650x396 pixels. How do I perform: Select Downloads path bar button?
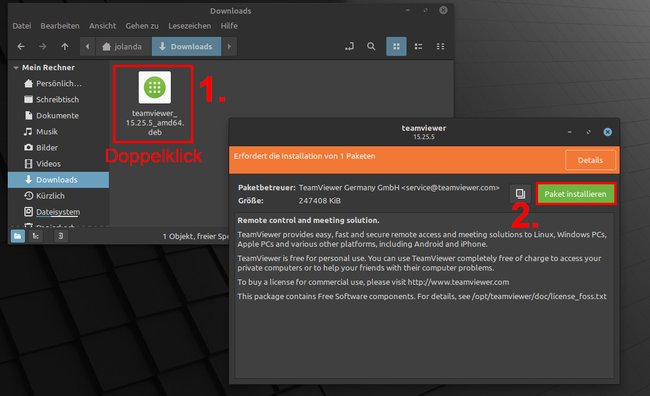(186, 46)
